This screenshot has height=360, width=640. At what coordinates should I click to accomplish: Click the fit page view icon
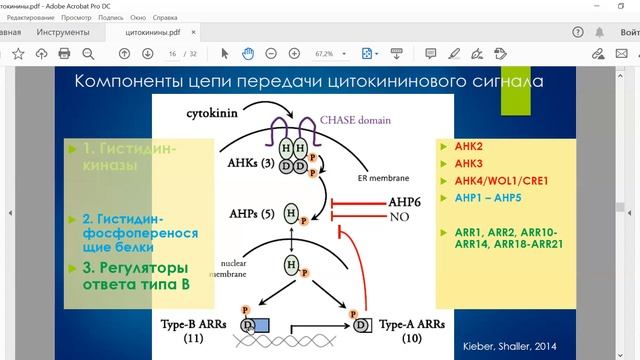pyautogui.click(x=367, y=53)
